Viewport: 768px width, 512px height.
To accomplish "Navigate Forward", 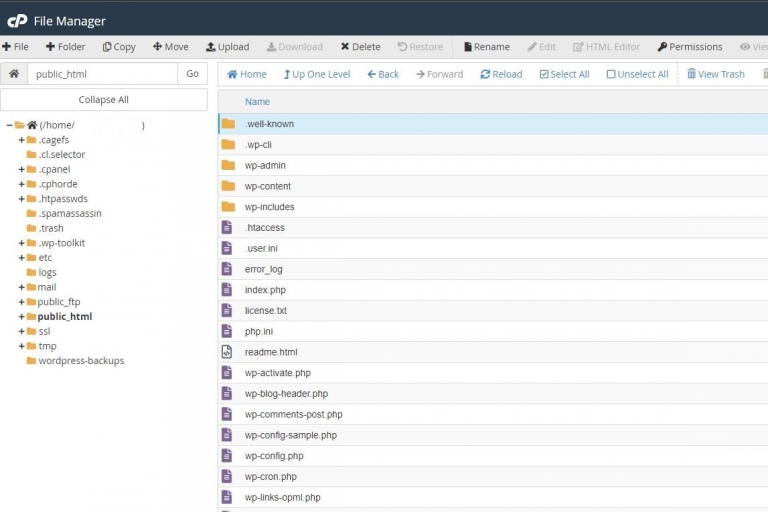I will [x=439, y=74].
